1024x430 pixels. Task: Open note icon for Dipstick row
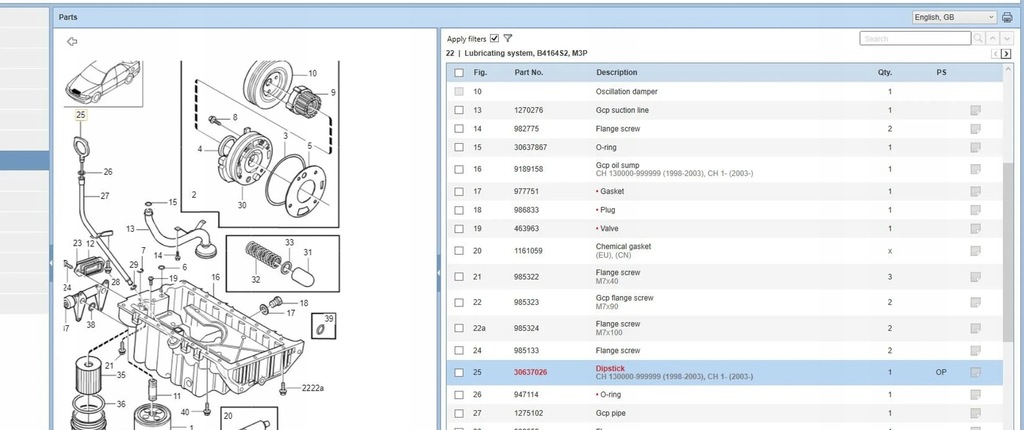pyautogui.click(x=976, y=372)
